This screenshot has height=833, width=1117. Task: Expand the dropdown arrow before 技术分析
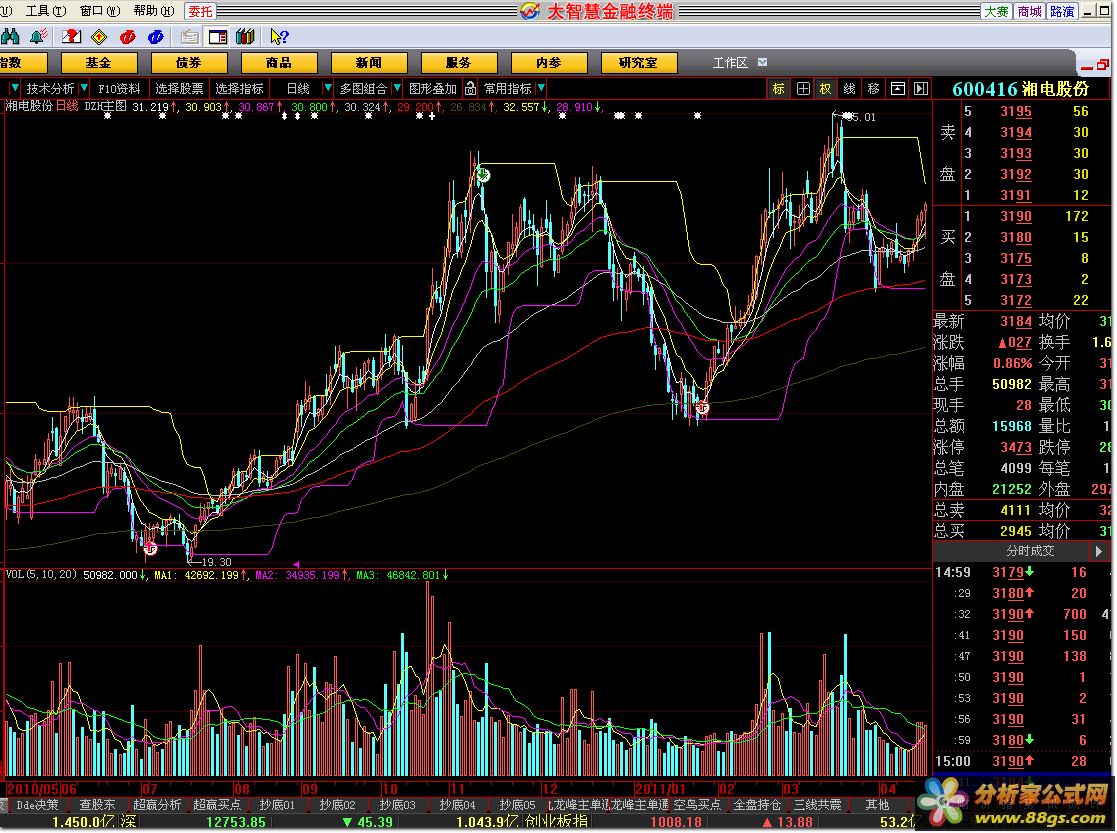tap(14, 88)
